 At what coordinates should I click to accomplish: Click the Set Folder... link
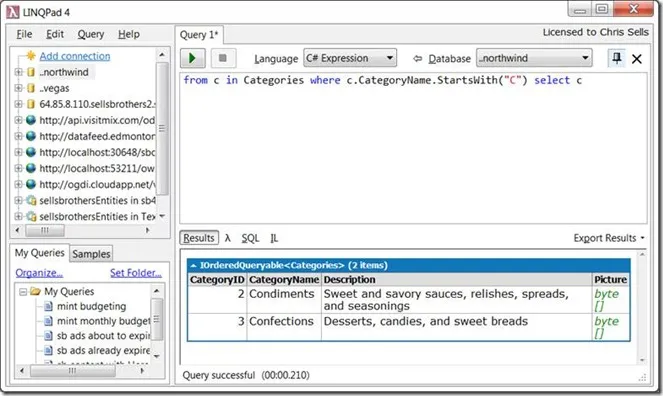(136, 273)
